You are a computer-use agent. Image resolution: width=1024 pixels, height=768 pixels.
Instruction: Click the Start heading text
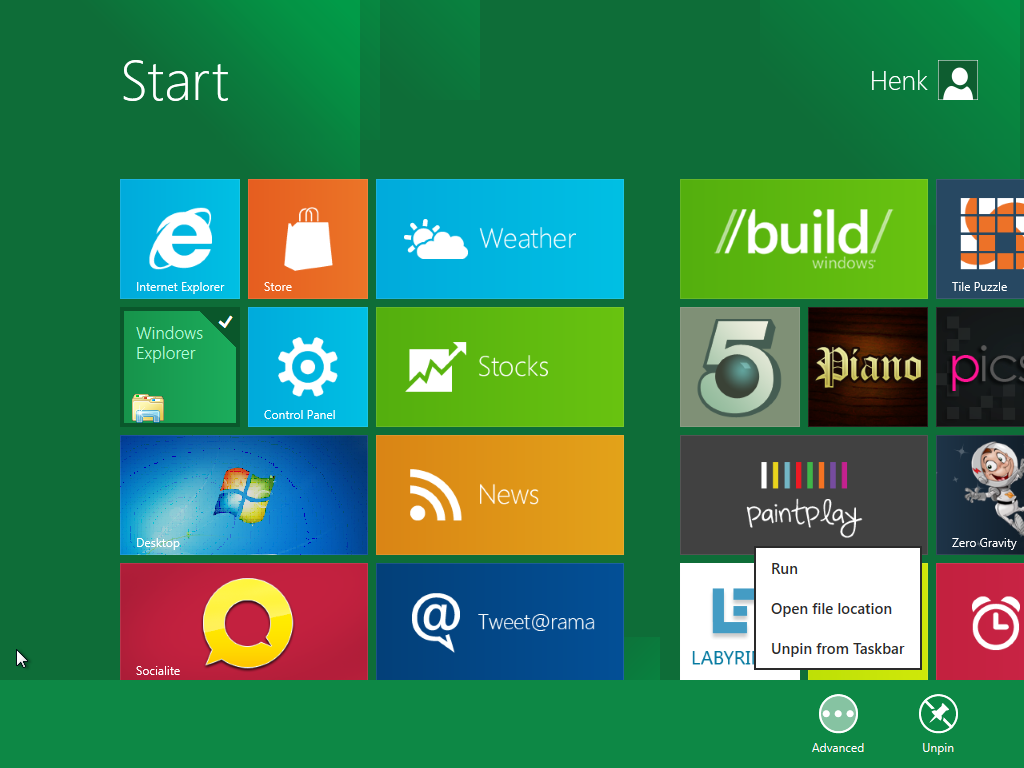[x=175, y=82]
